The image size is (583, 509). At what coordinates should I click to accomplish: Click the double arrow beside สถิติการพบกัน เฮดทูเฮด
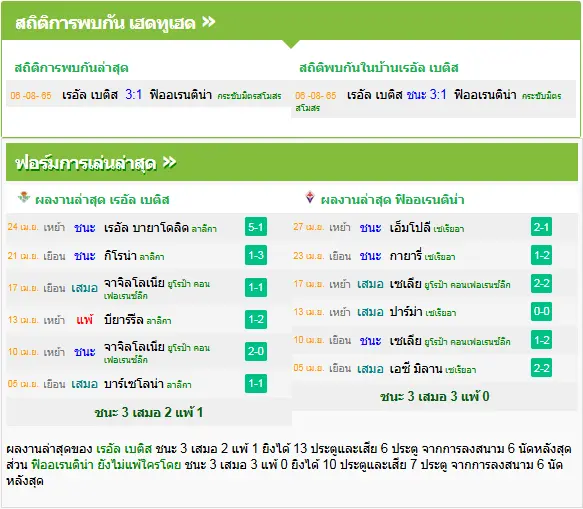pos(209,22)
